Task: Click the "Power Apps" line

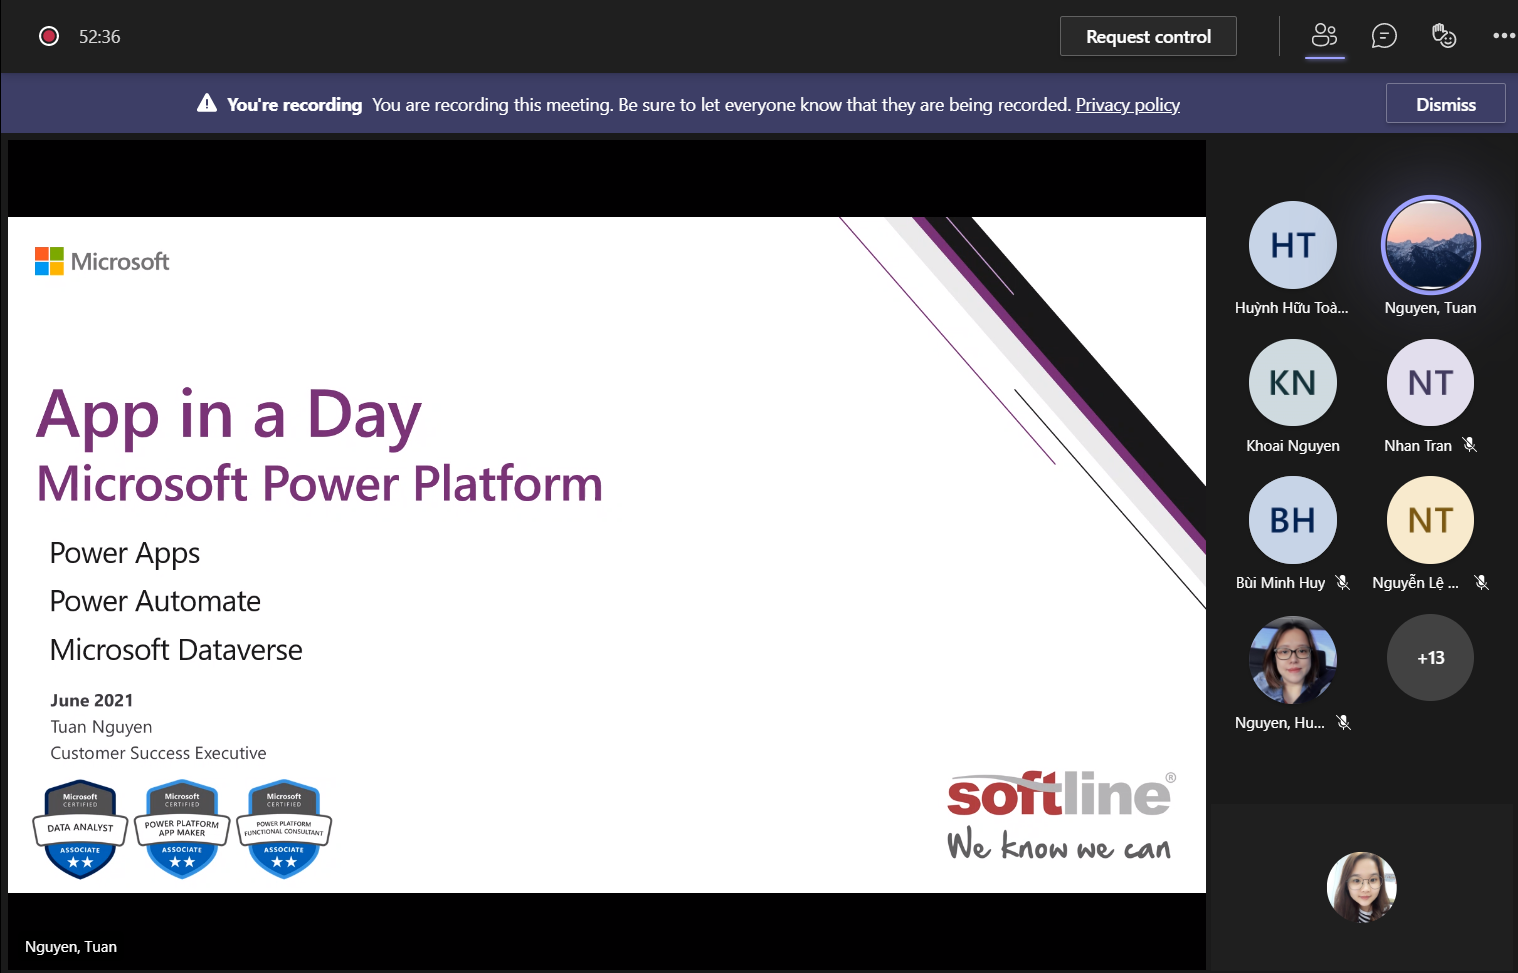Action: coord(125,554)
